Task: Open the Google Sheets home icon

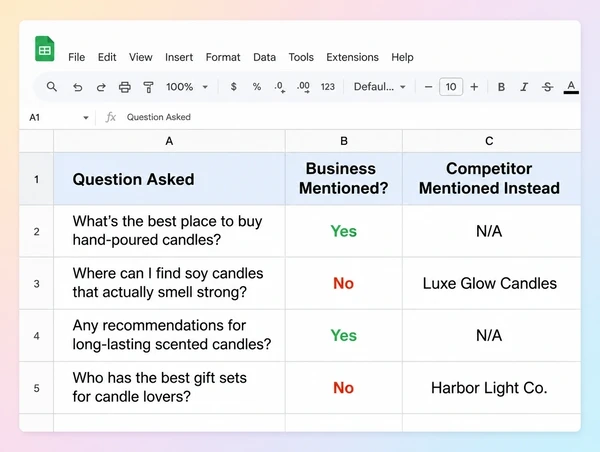Action: pyautogui.click(x=45, y=49)
